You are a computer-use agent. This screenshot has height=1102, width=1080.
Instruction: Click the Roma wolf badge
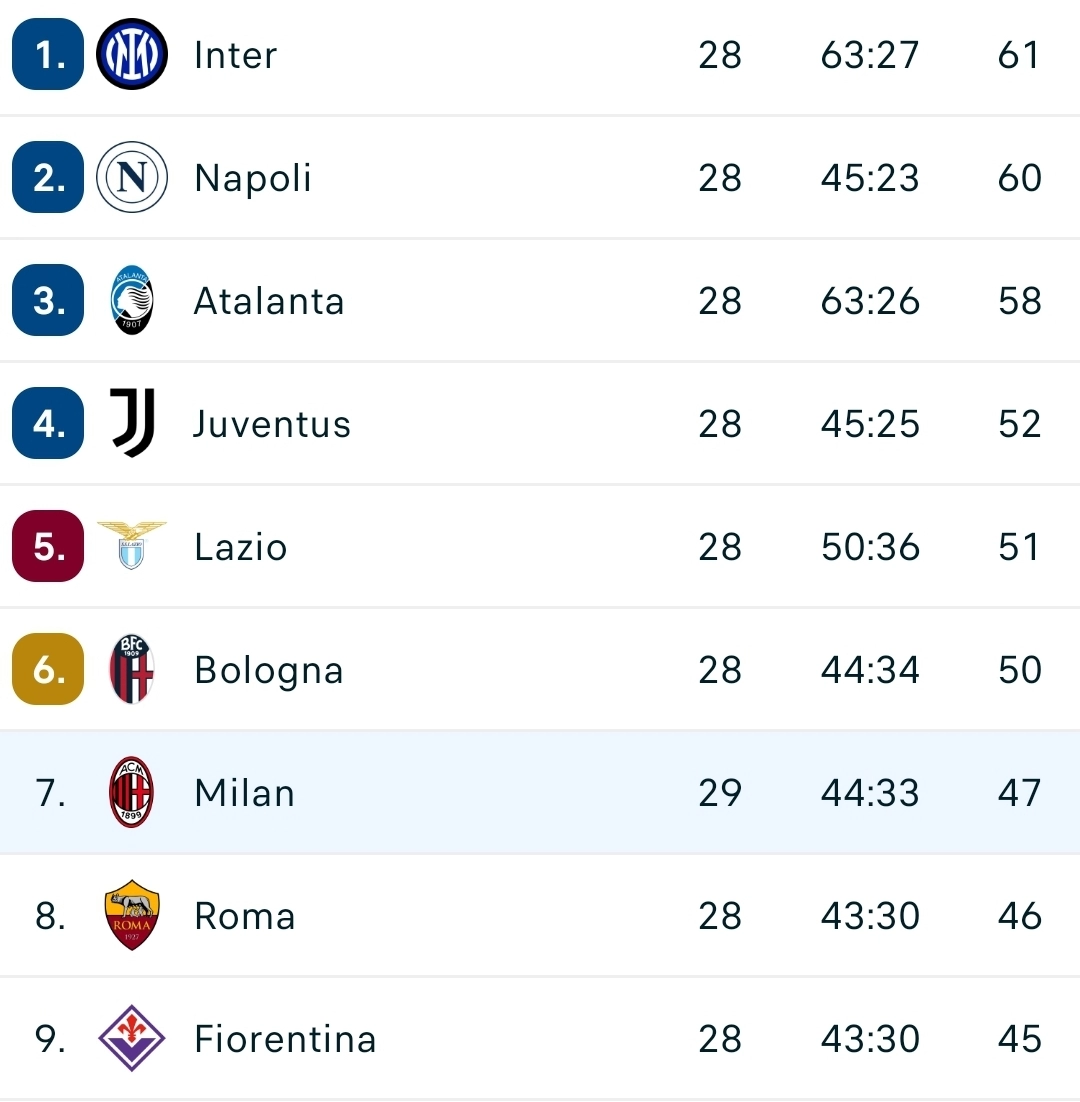(131, 915)
